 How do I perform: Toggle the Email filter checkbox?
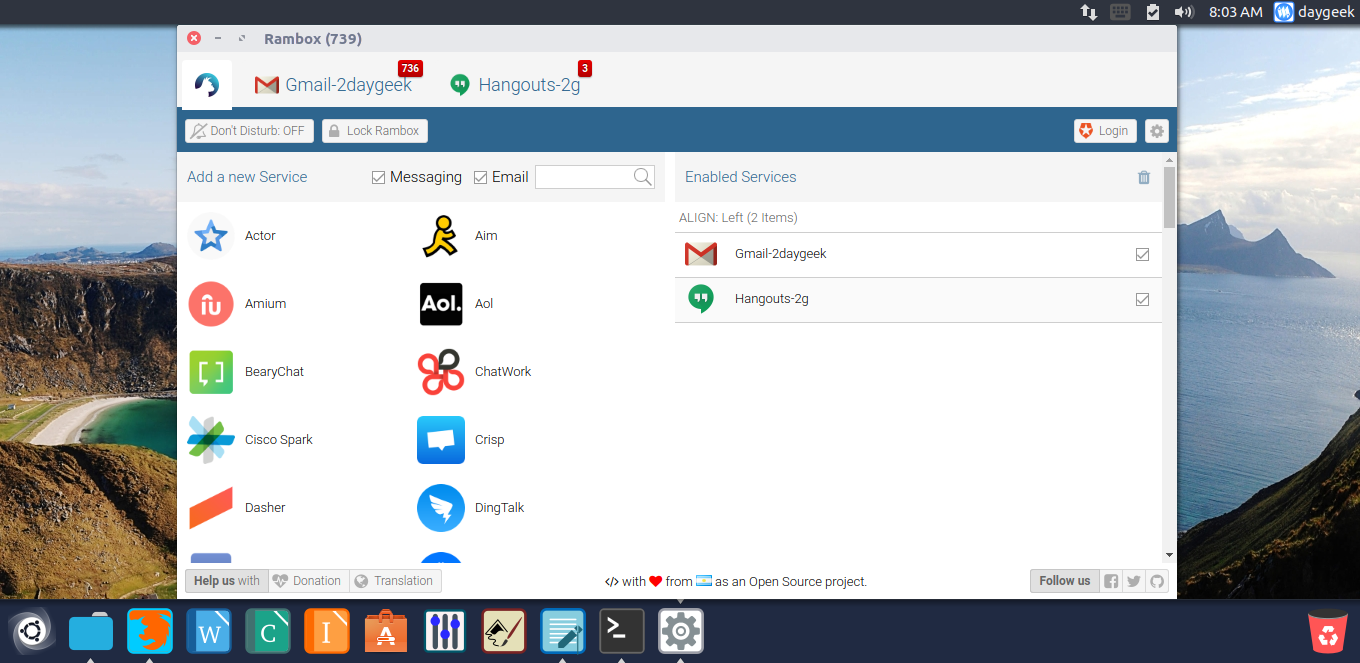480,177
